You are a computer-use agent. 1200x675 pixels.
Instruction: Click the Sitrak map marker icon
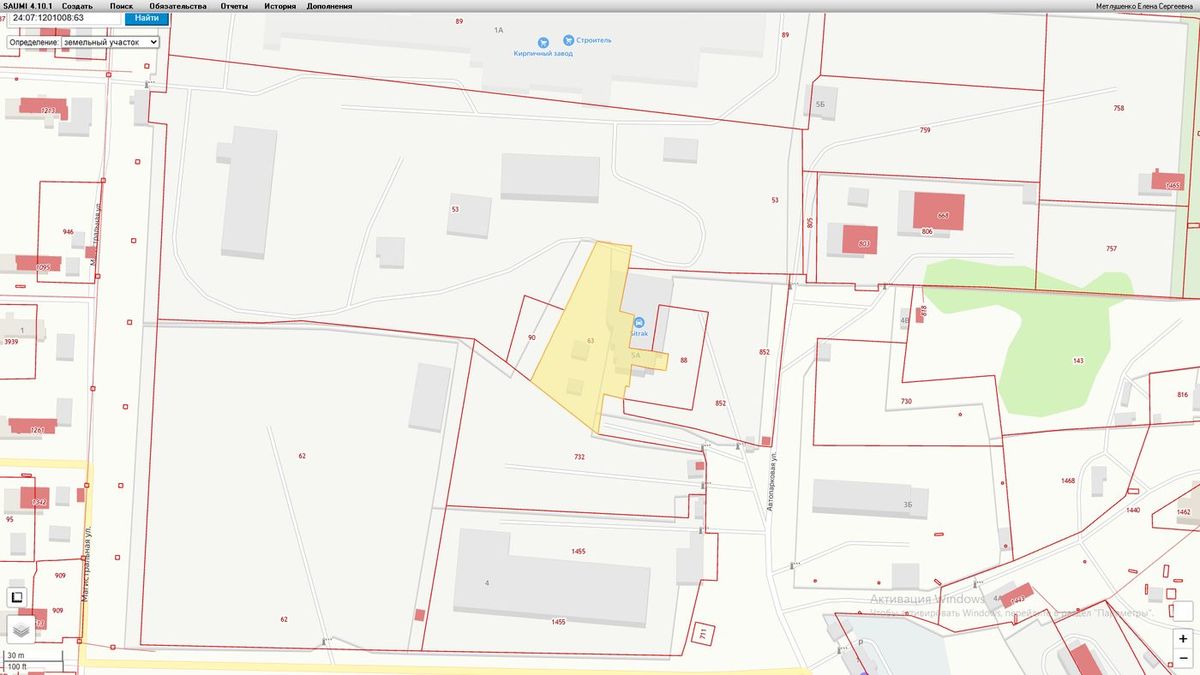point(639,321)
